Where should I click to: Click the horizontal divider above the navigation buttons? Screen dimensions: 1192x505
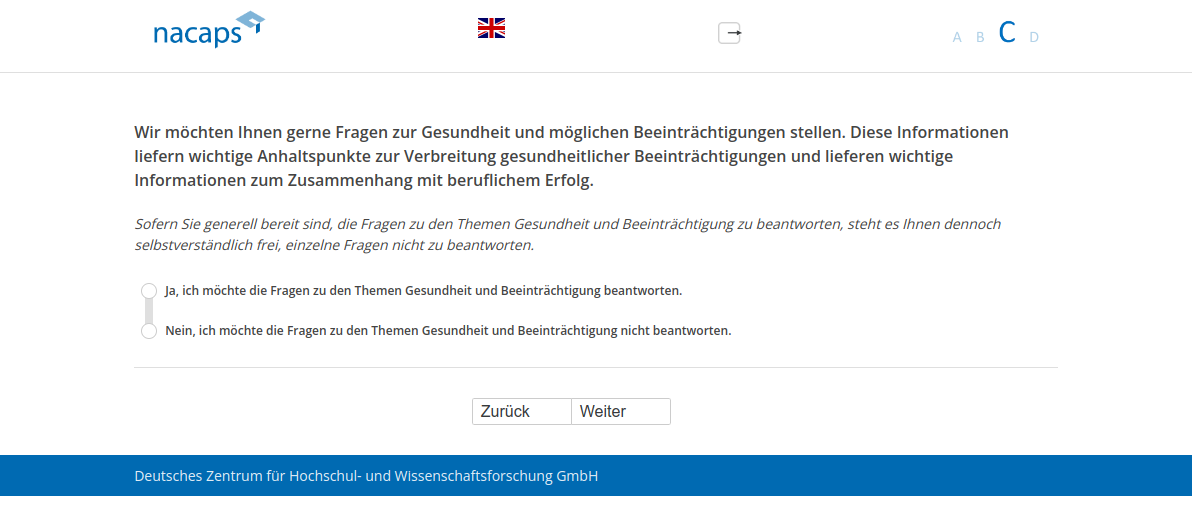[x=595, y=368]
